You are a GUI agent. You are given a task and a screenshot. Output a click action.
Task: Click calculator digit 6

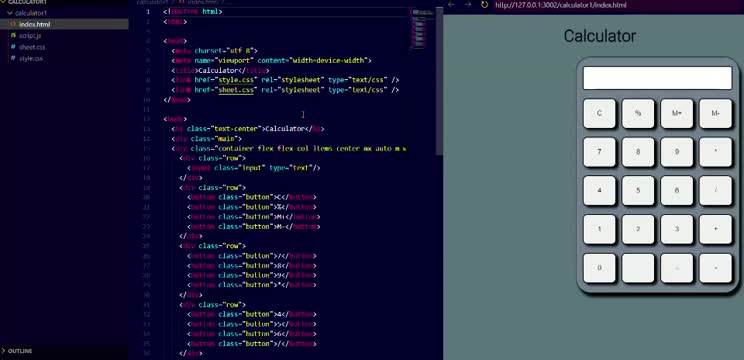tap(677, 191)
